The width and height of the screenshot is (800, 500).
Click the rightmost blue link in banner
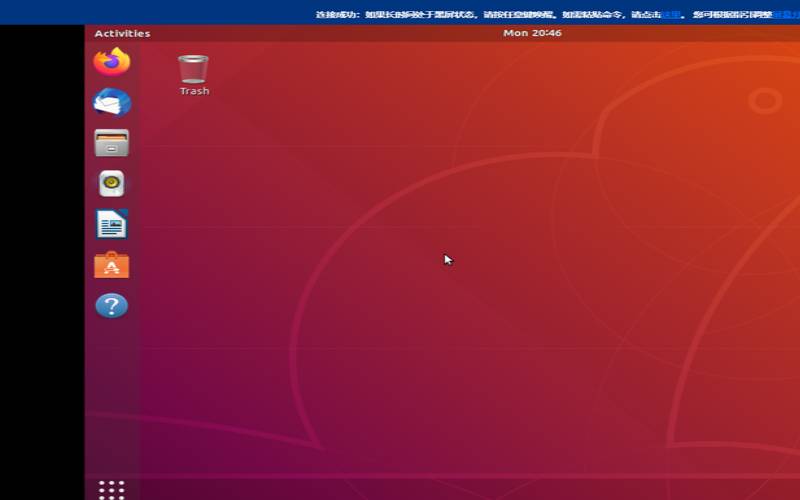pyautogui.click(x=786, y=15)
